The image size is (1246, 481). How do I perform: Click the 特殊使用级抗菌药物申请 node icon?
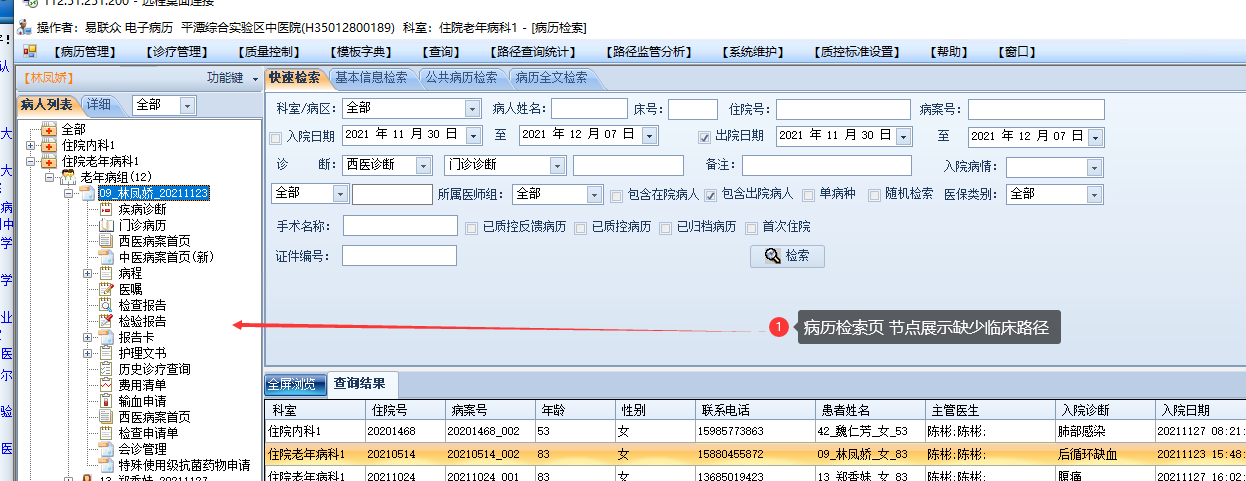[x=106, y=465]
